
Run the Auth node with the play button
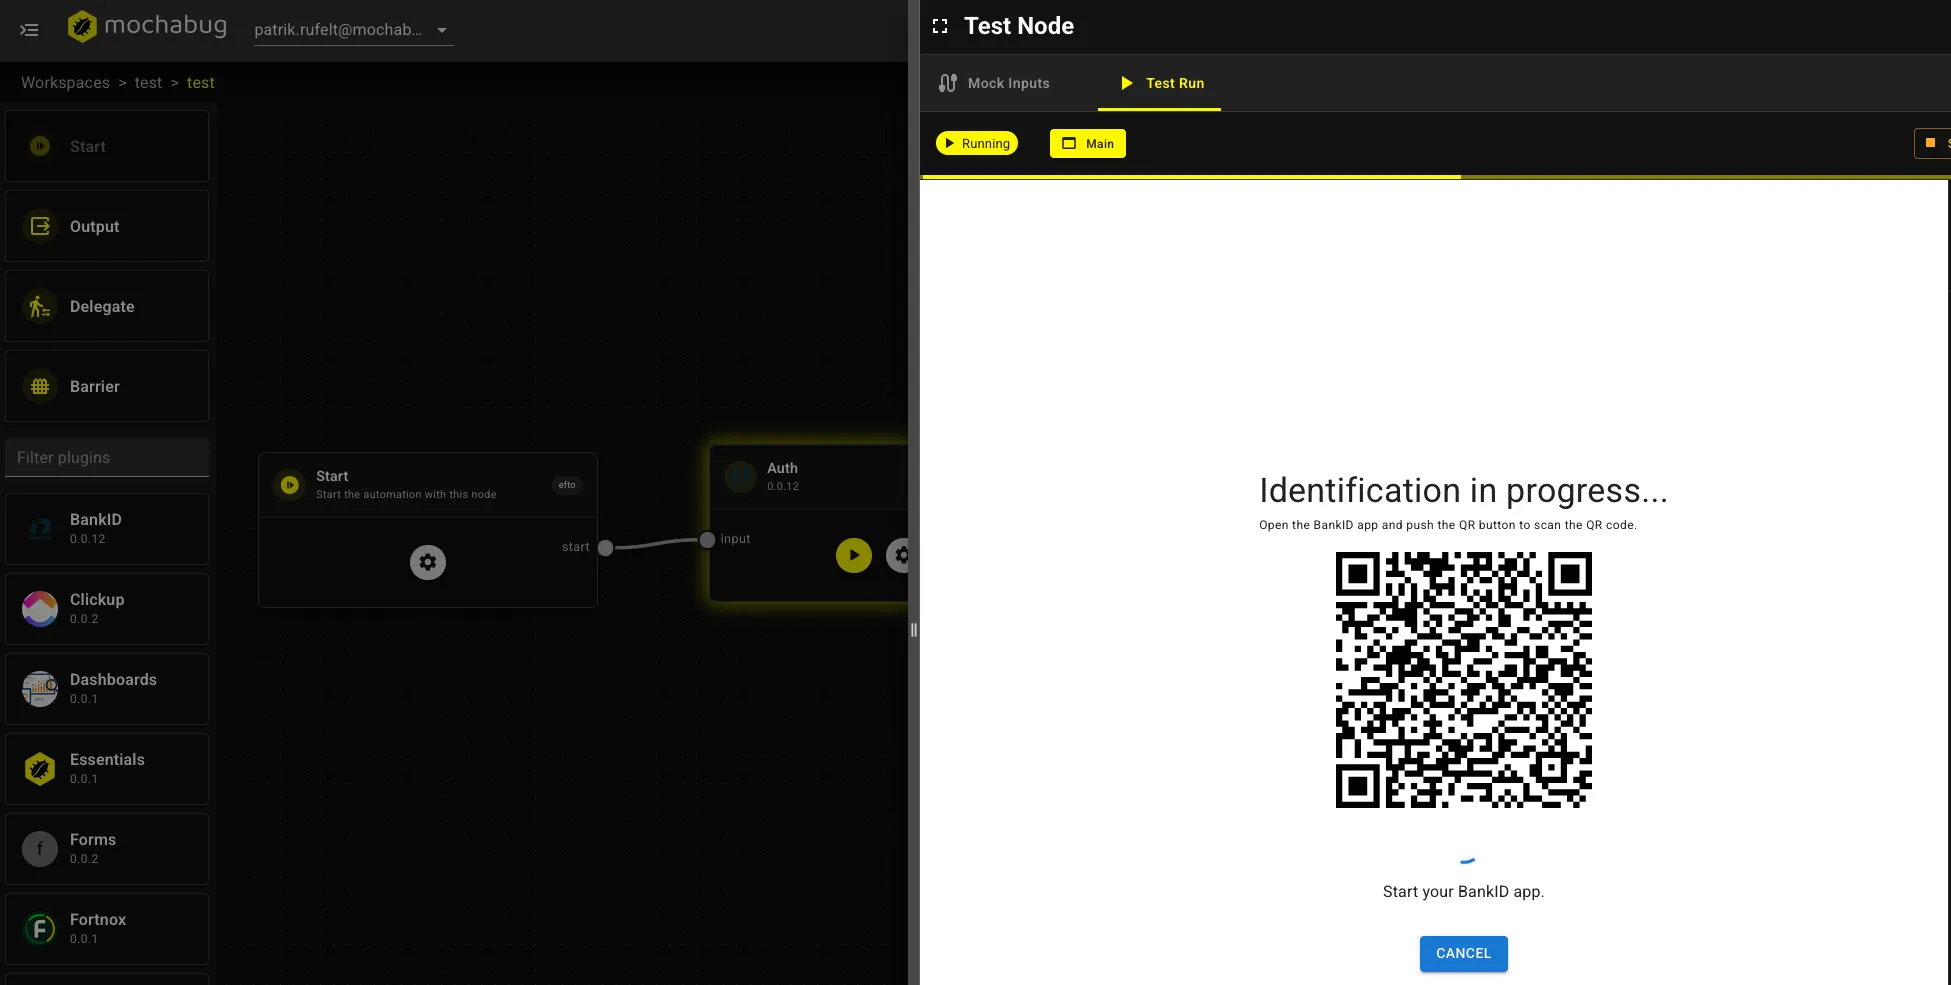pos(853,555)
